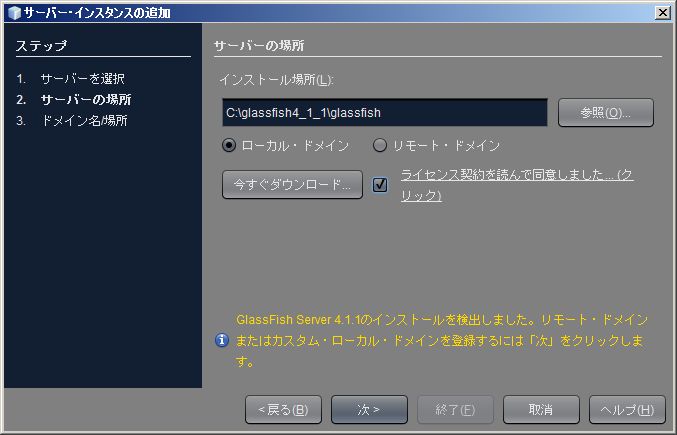Close the サーバー・インスタンスの追加 dialog
The width and height of the screenshot is (677, 435).
click(x=662, y=13)
